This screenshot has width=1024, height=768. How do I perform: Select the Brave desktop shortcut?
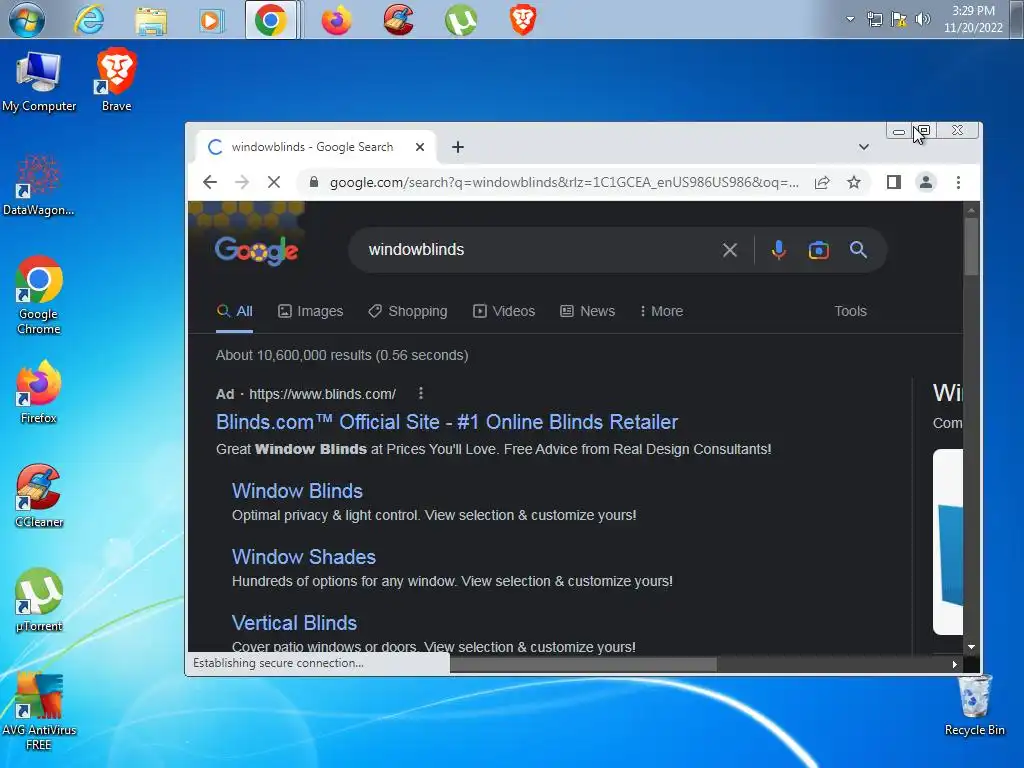point(116,80)
